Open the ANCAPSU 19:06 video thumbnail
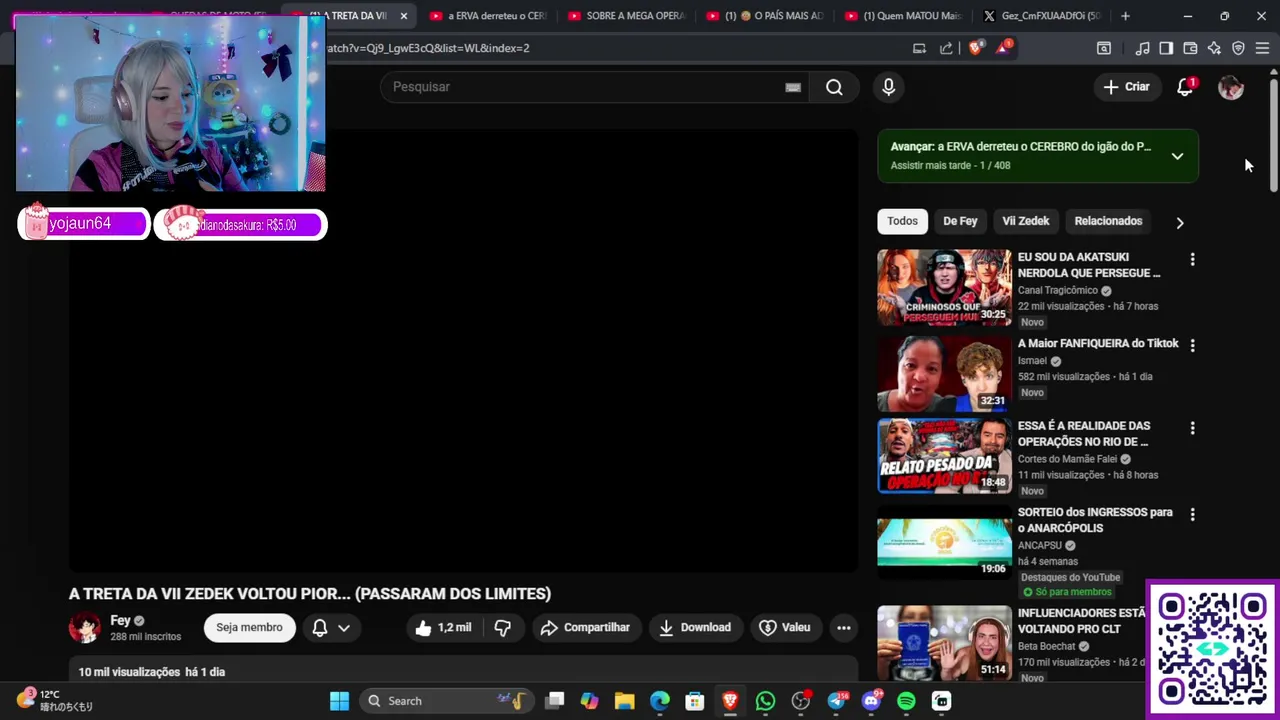 pos(944,543)
